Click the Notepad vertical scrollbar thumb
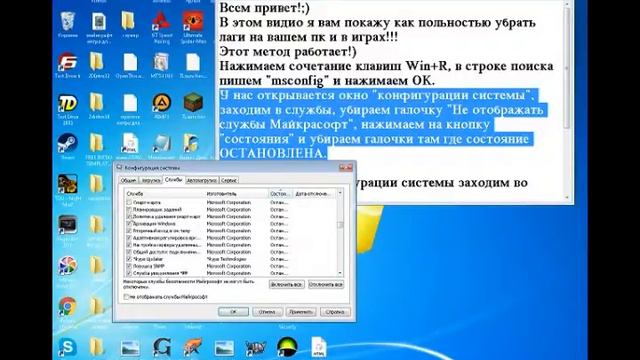Screen dimensions: 640x360 [567, 67]
